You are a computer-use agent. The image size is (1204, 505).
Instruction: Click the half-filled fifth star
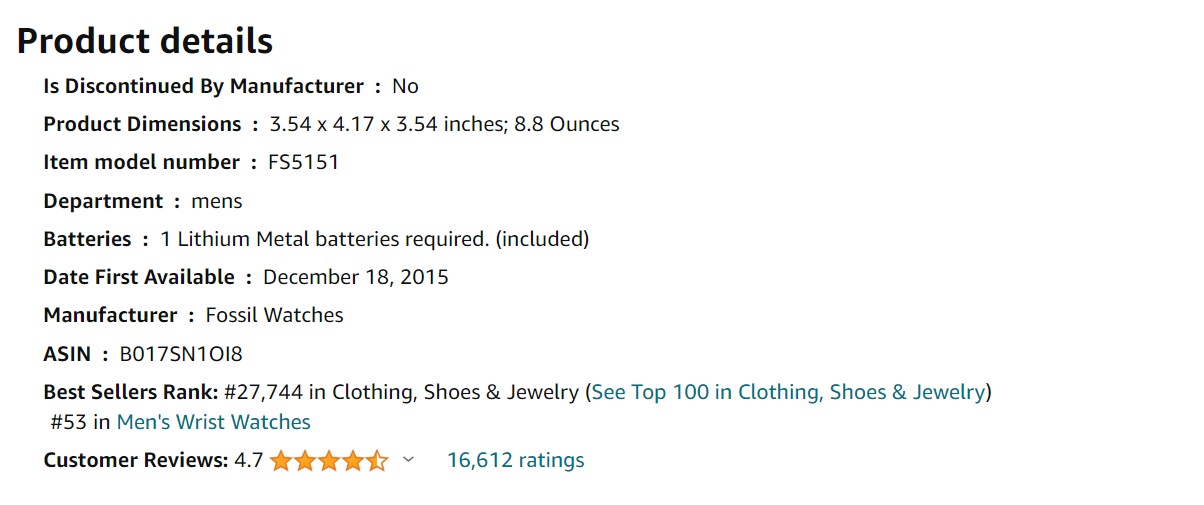(x=377, y=461)
